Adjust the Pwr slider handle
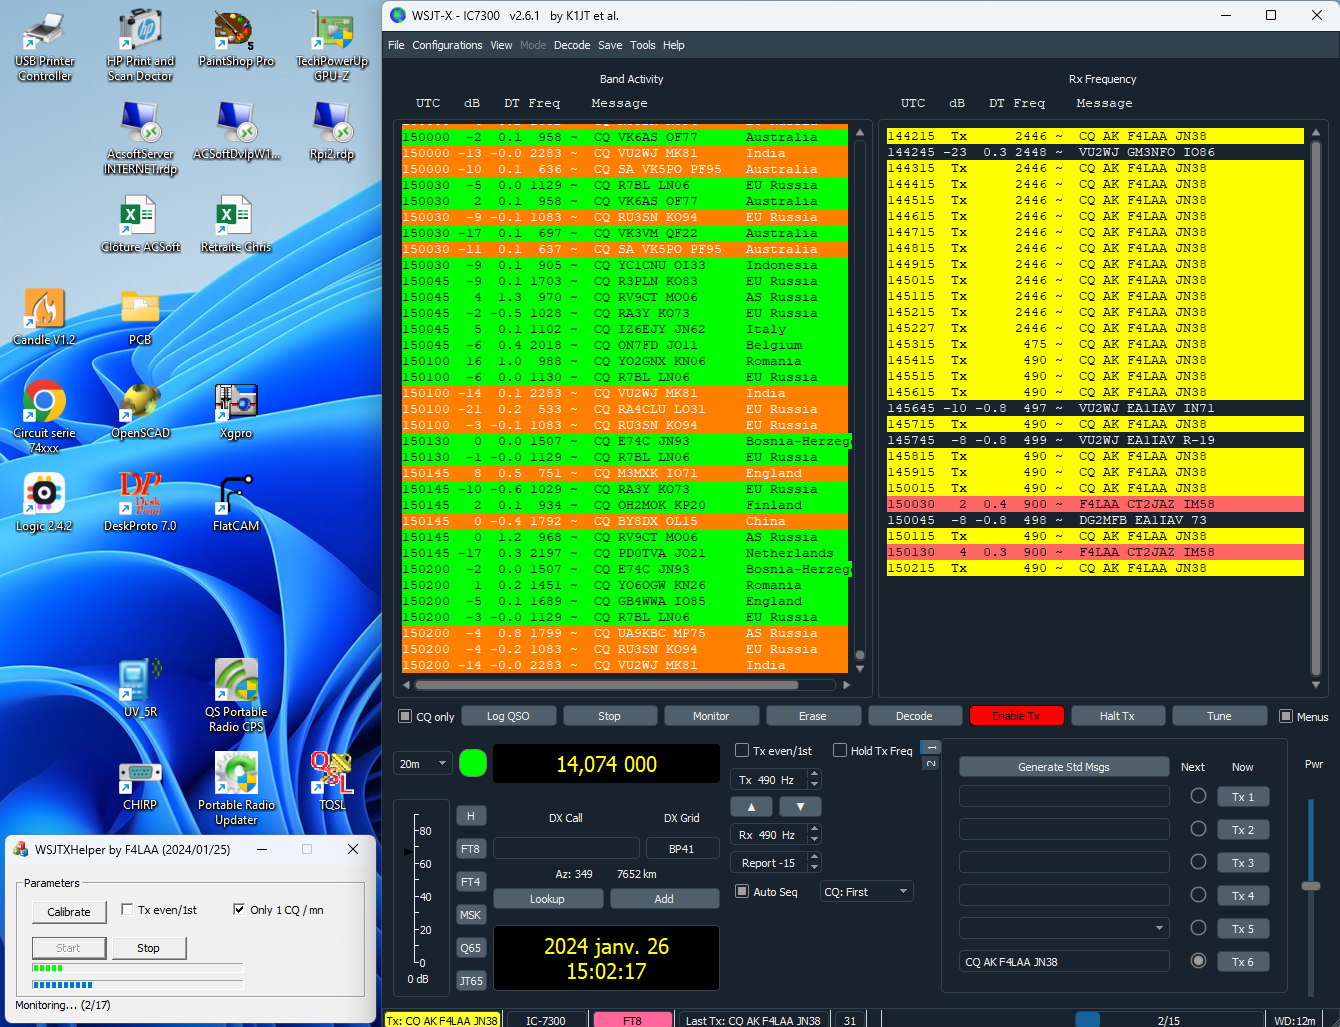The image size is (1340, 1027). [x=1311, y=886]
